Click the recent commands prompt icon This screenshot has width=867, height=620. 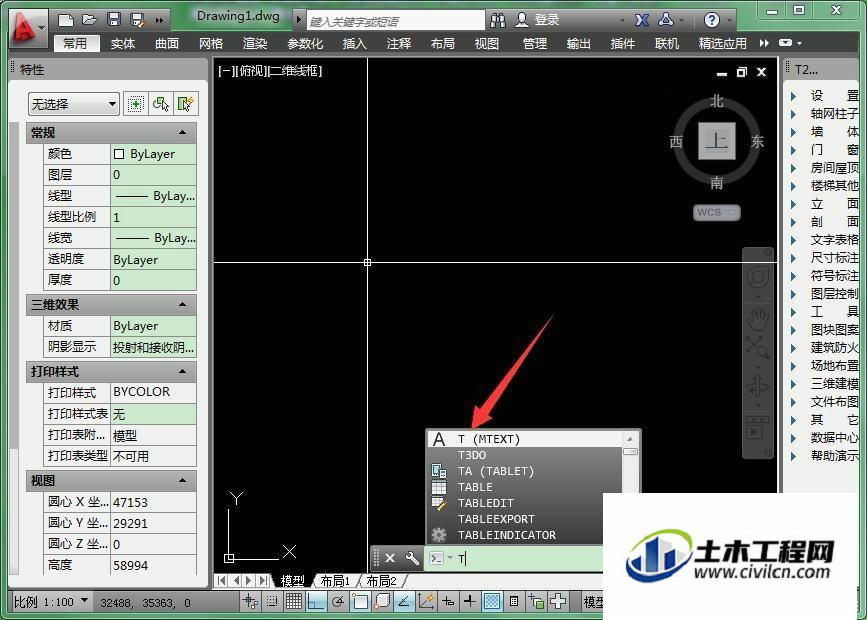coord(436,558)
